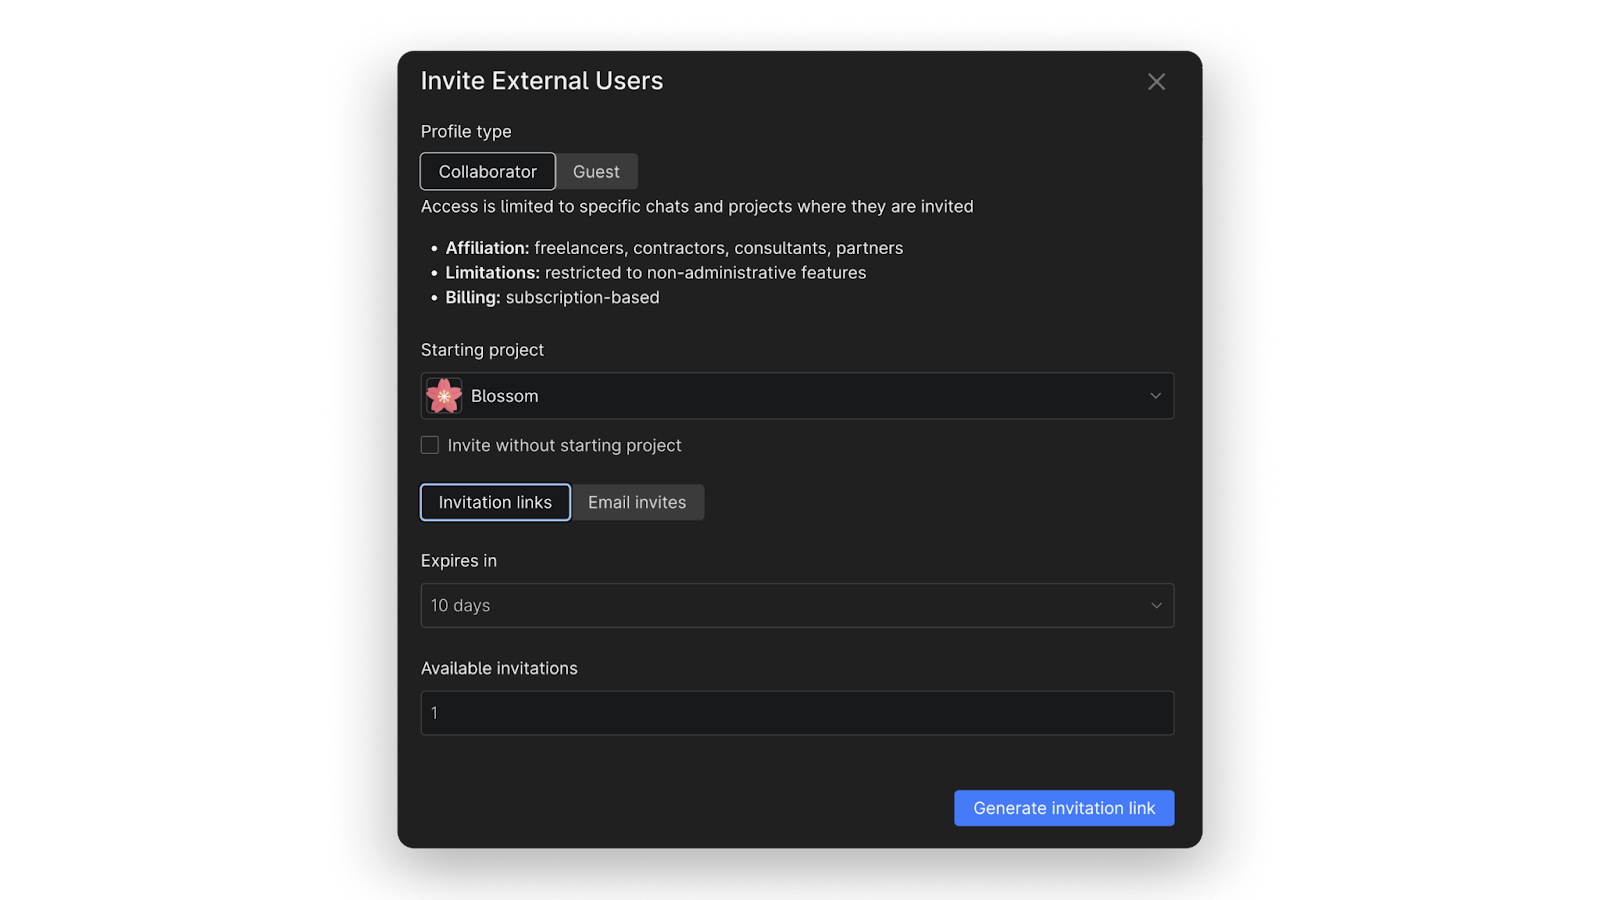This screenshot has height=900, width=1600.
Task: Click chevron arrow in Starting project field
Action: pos(1155,396)
